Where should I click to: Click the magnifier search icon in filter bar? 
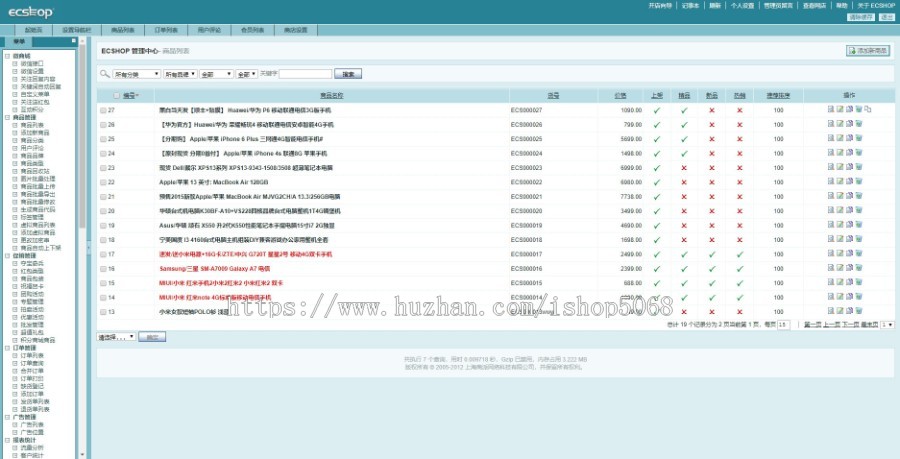[x=104, y=73]
